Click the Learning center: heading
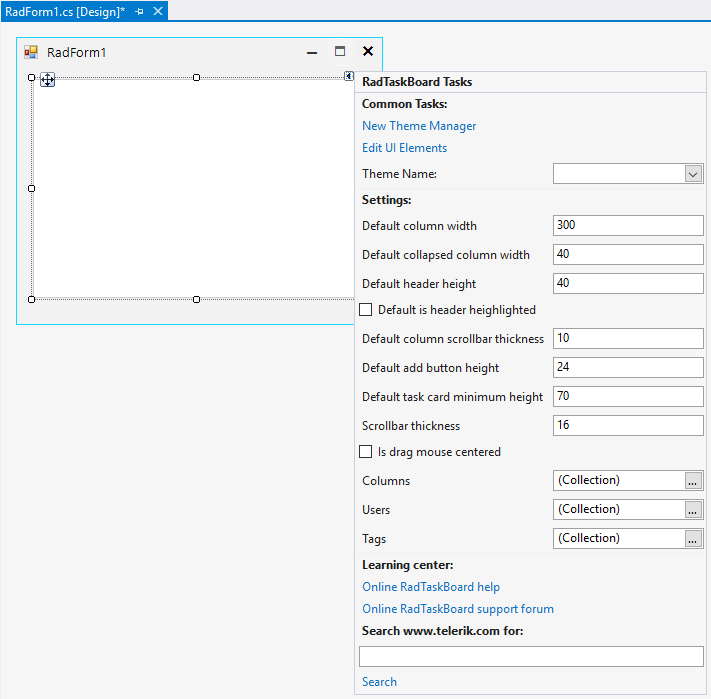 pyautogui.click(x=407, y=565)
